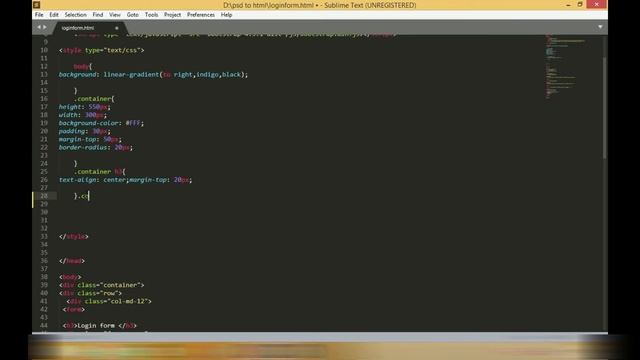Viewport: 640px width, 360px height.
Task: Open the Preferences menu
Action: (x=201, y=15)
